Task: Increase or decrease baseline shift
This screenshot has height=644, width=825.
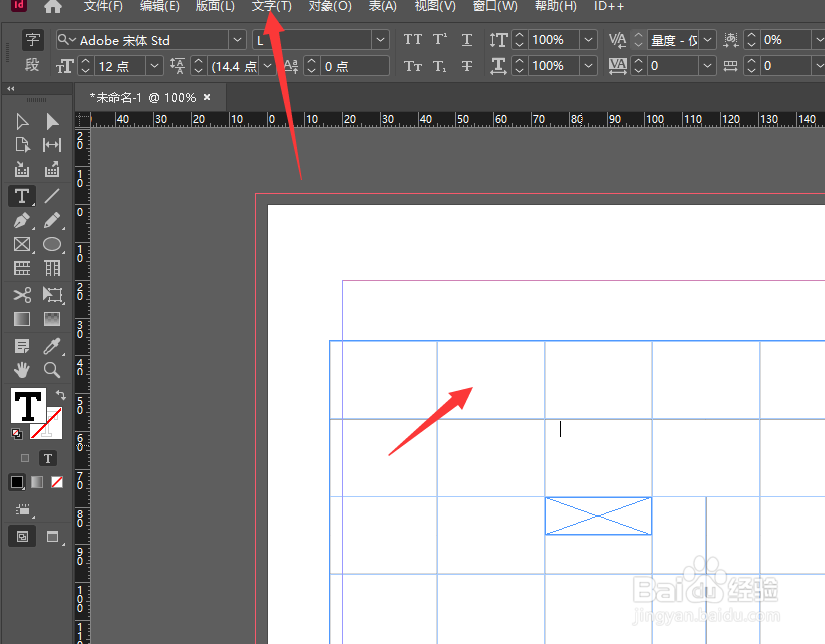Action: (311, 66)
